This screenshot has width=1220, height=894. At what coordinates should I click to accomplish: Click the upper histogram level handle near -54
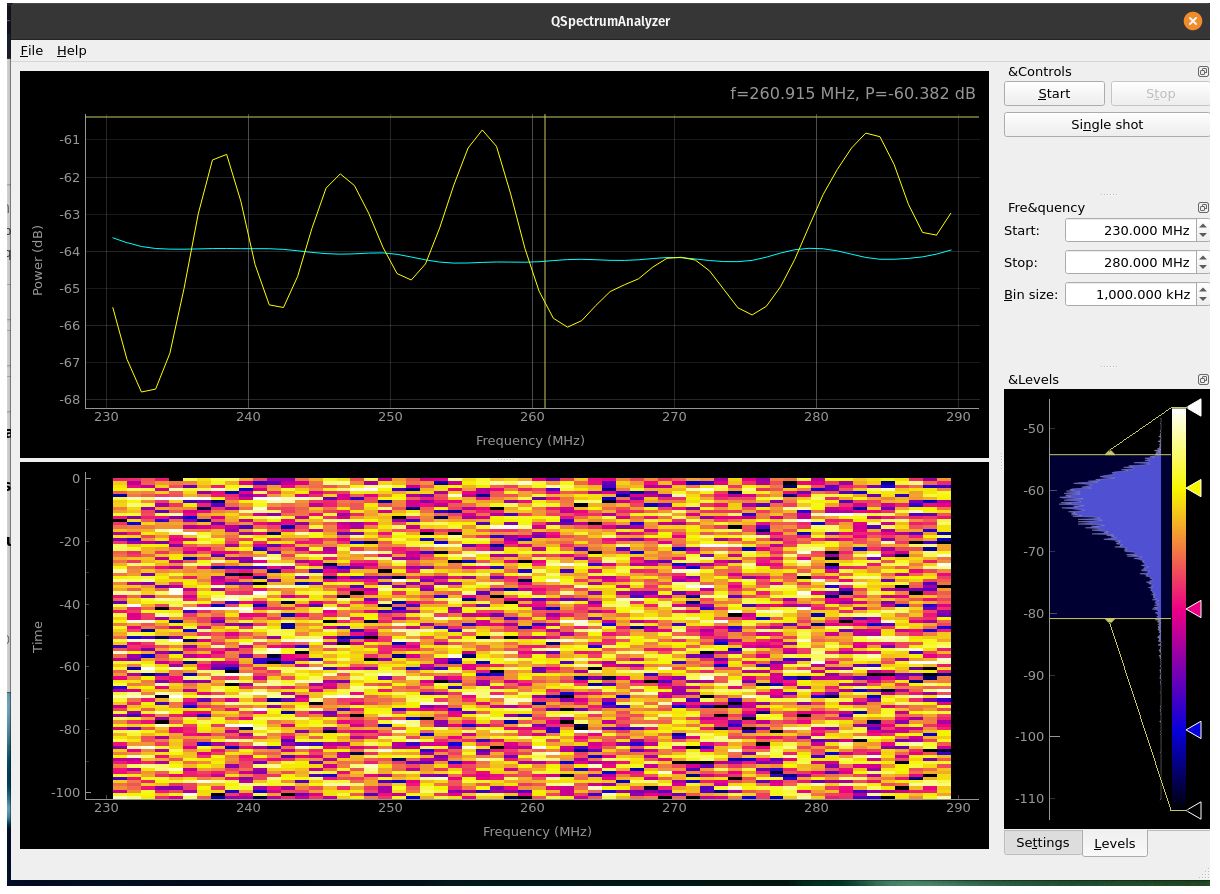pyautogui.click(x=1109, y=453)
